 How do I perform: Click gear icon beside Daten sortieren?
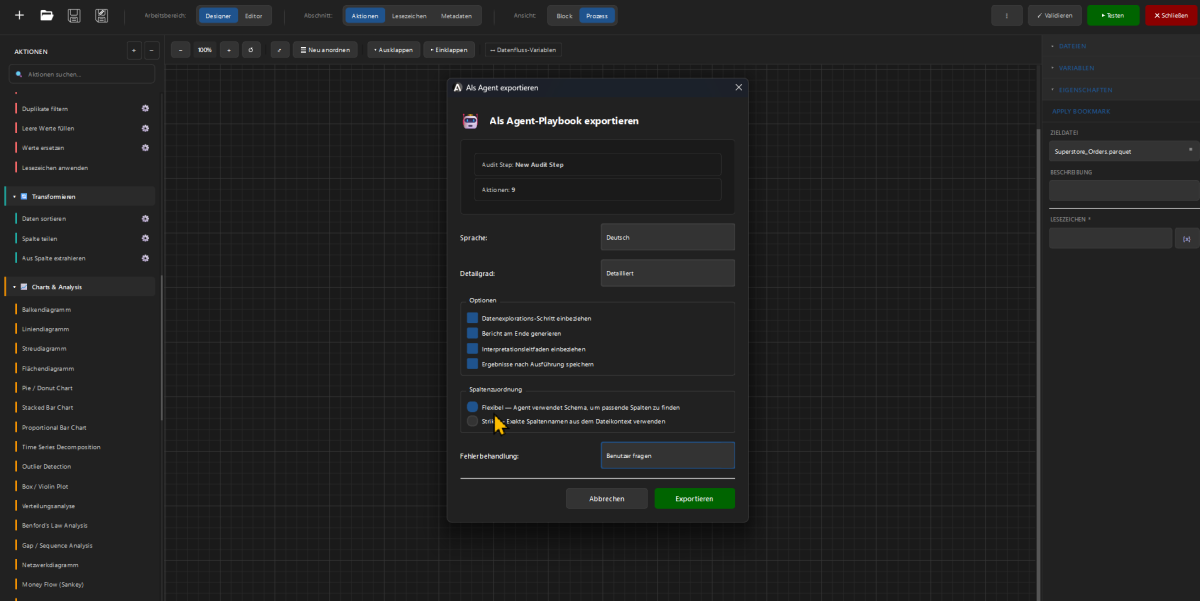pyautogui.click(x=145, y=218)
